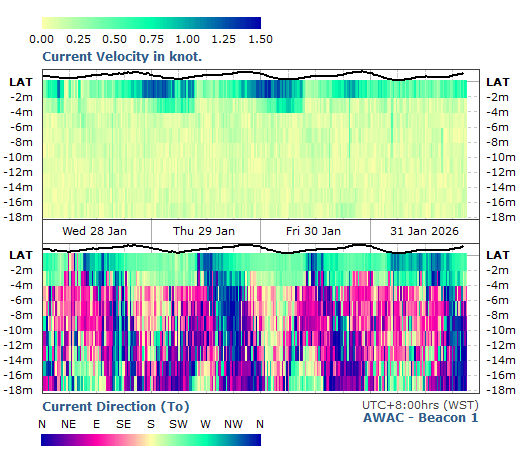Select the 'Wed 28 Jan' date cell
The width and height of the screenshot is (521, 462).
(x=97, y=231)
